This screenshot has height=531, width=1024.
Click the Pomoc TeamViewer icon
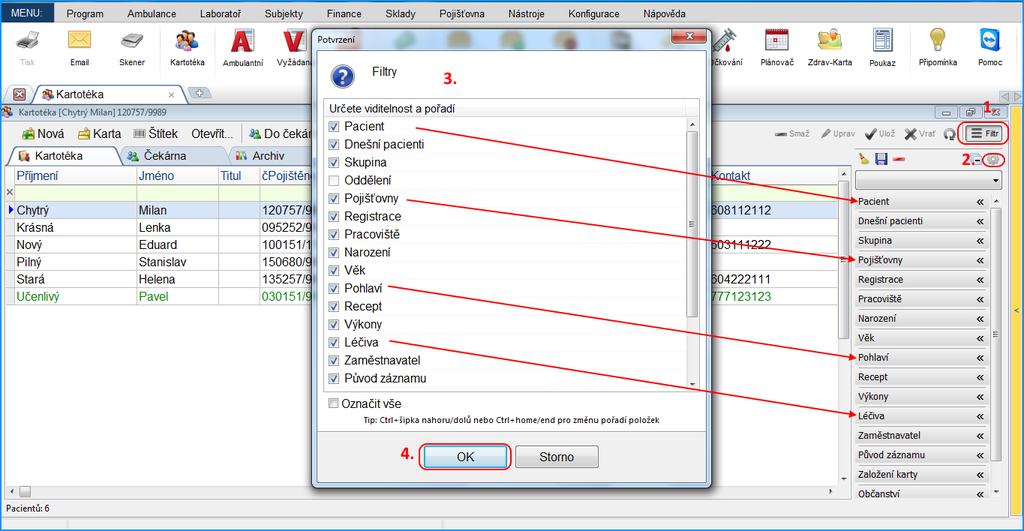pos(989,42)
